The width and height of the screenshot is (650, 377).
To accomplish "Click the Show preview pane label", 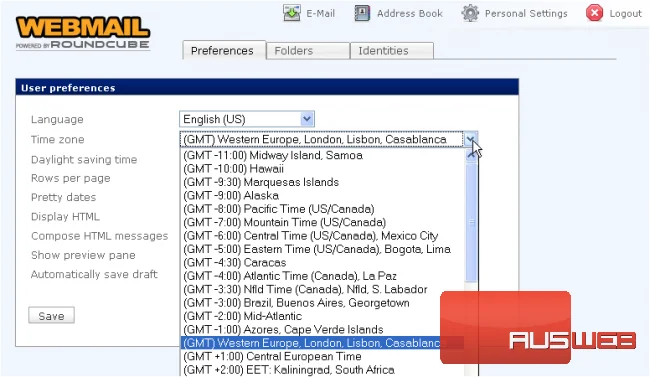I will click(x=83, y=255).
